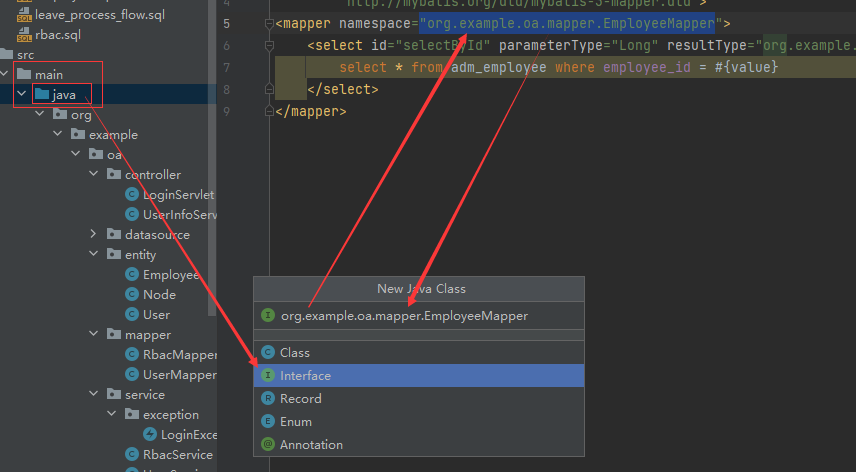Collapse the controller package

tap(94, 175)
